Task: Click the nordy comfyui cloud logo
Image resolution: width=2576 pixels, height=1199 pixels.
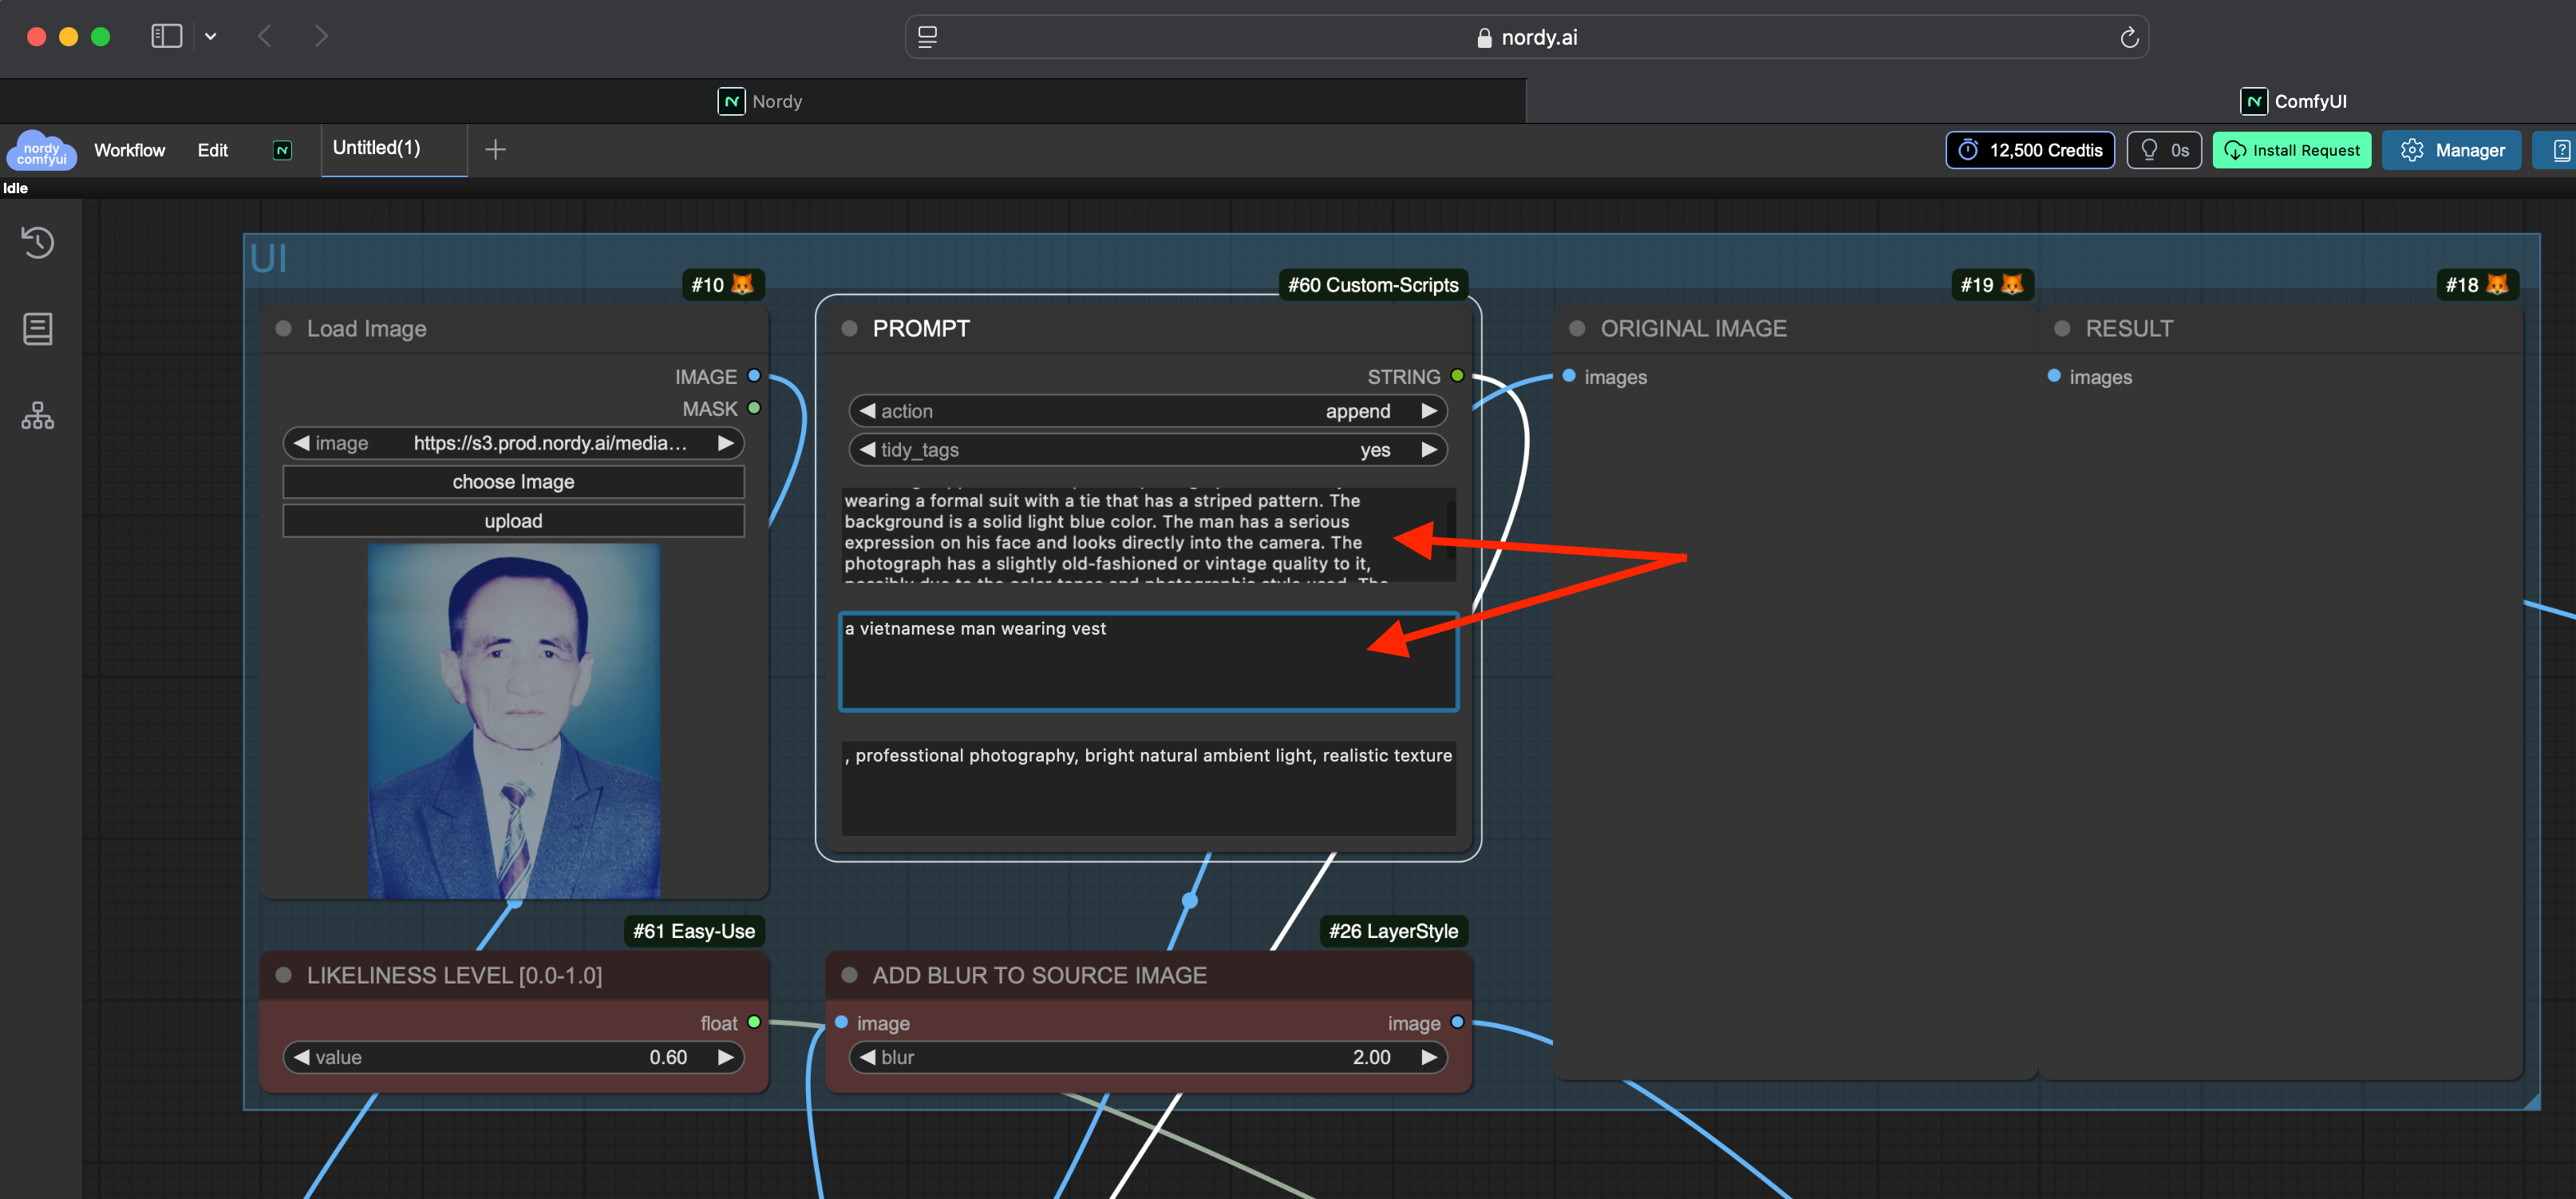Action: [41, 150]
